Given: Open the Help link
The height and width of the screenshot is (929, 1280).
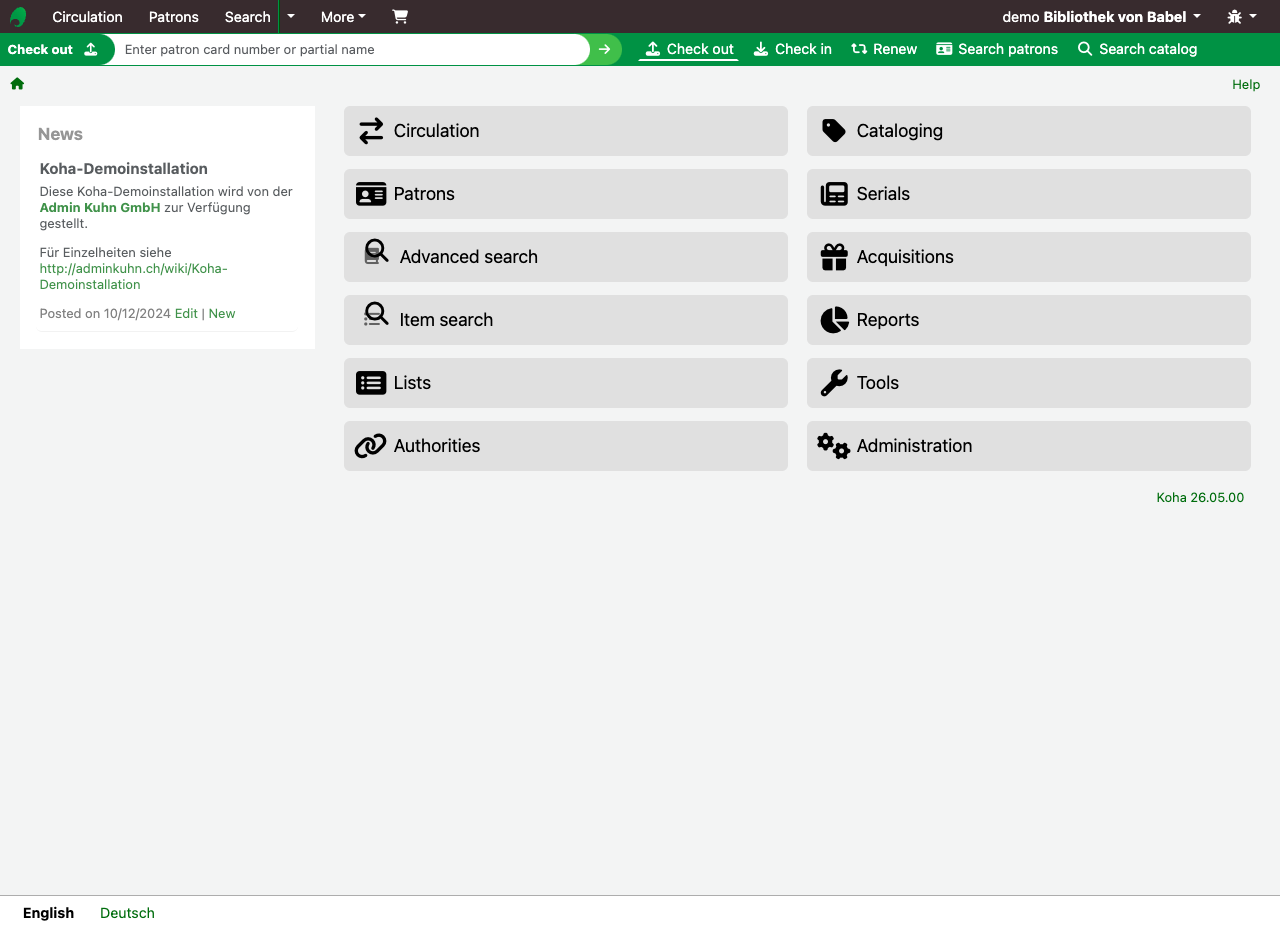Looking at the screenshot, I should click(x=1246, y=85).
